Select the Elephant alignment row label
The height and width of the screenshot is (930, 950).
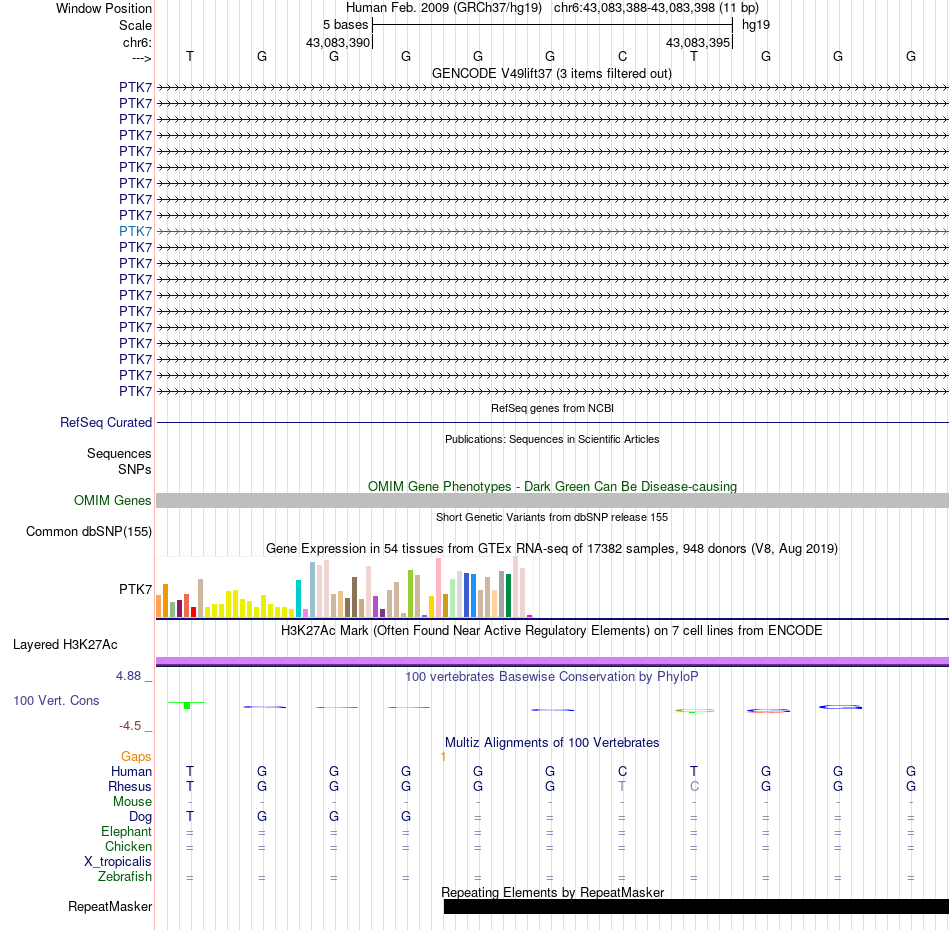pos(126,832)
